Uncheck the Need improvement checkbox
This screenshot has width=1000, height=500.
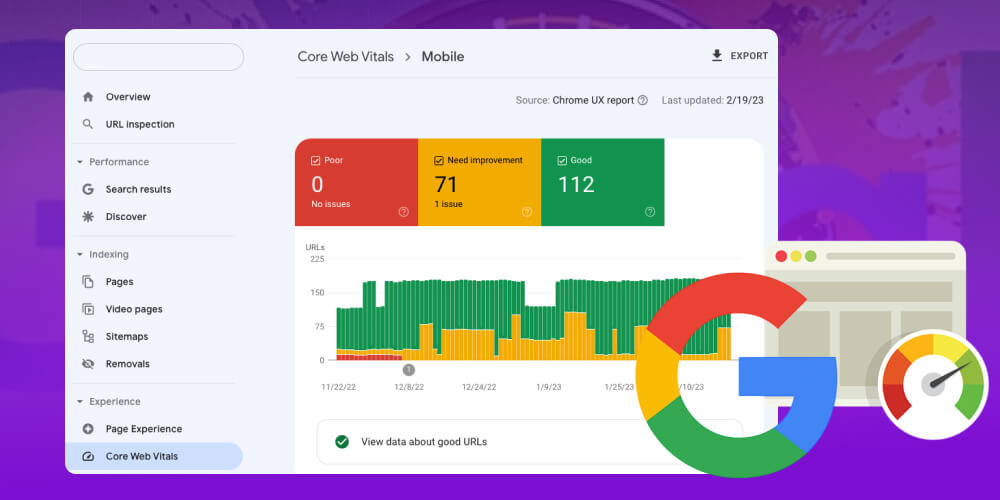pyautogui.click(x=438, y=161)
